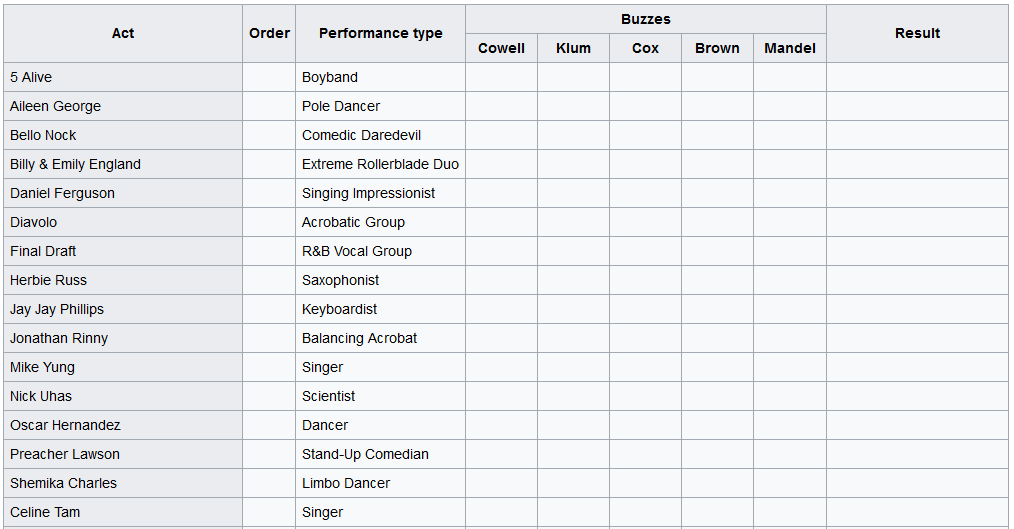1014x529 pixels.
Task: Click the Mandel column header
Action: tap(789, 48)
